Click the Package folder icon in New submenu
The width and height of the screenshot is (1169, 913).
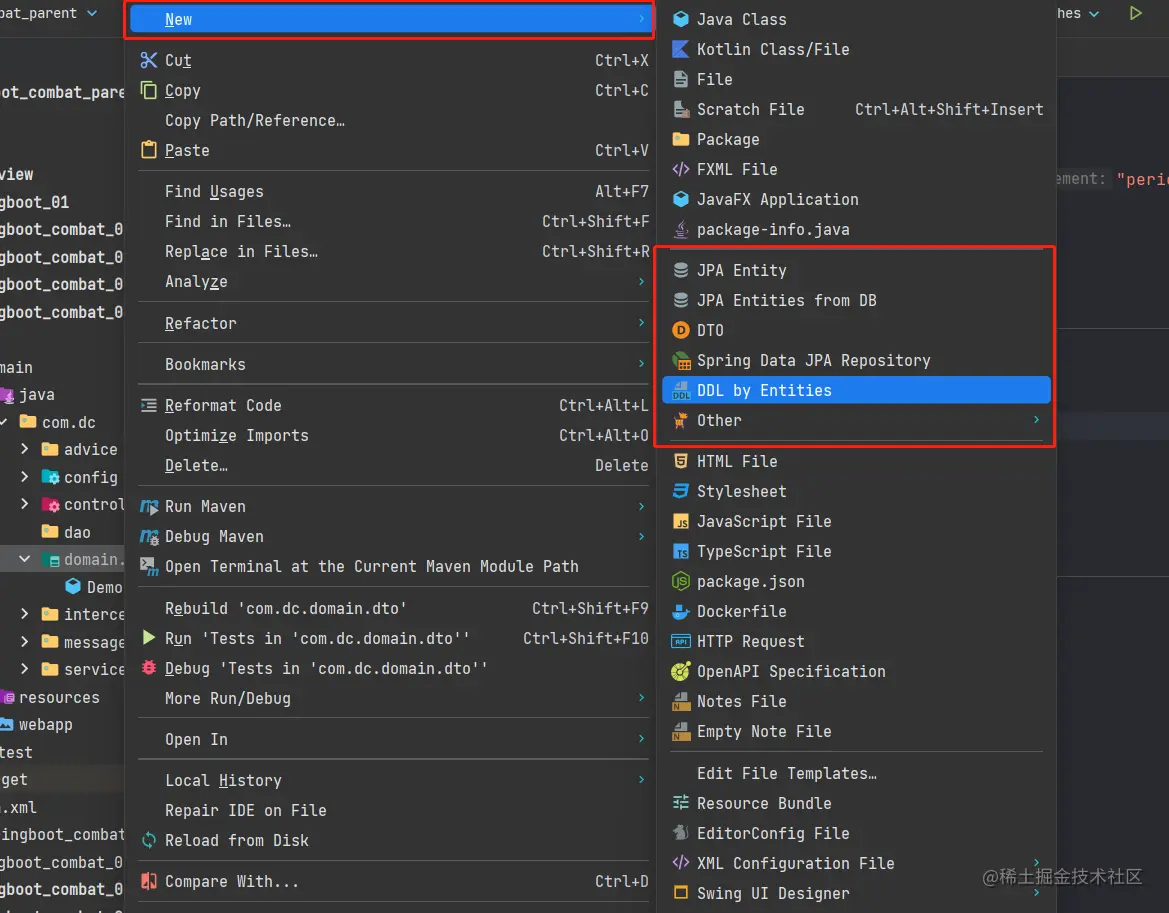[x=681, y=139]
